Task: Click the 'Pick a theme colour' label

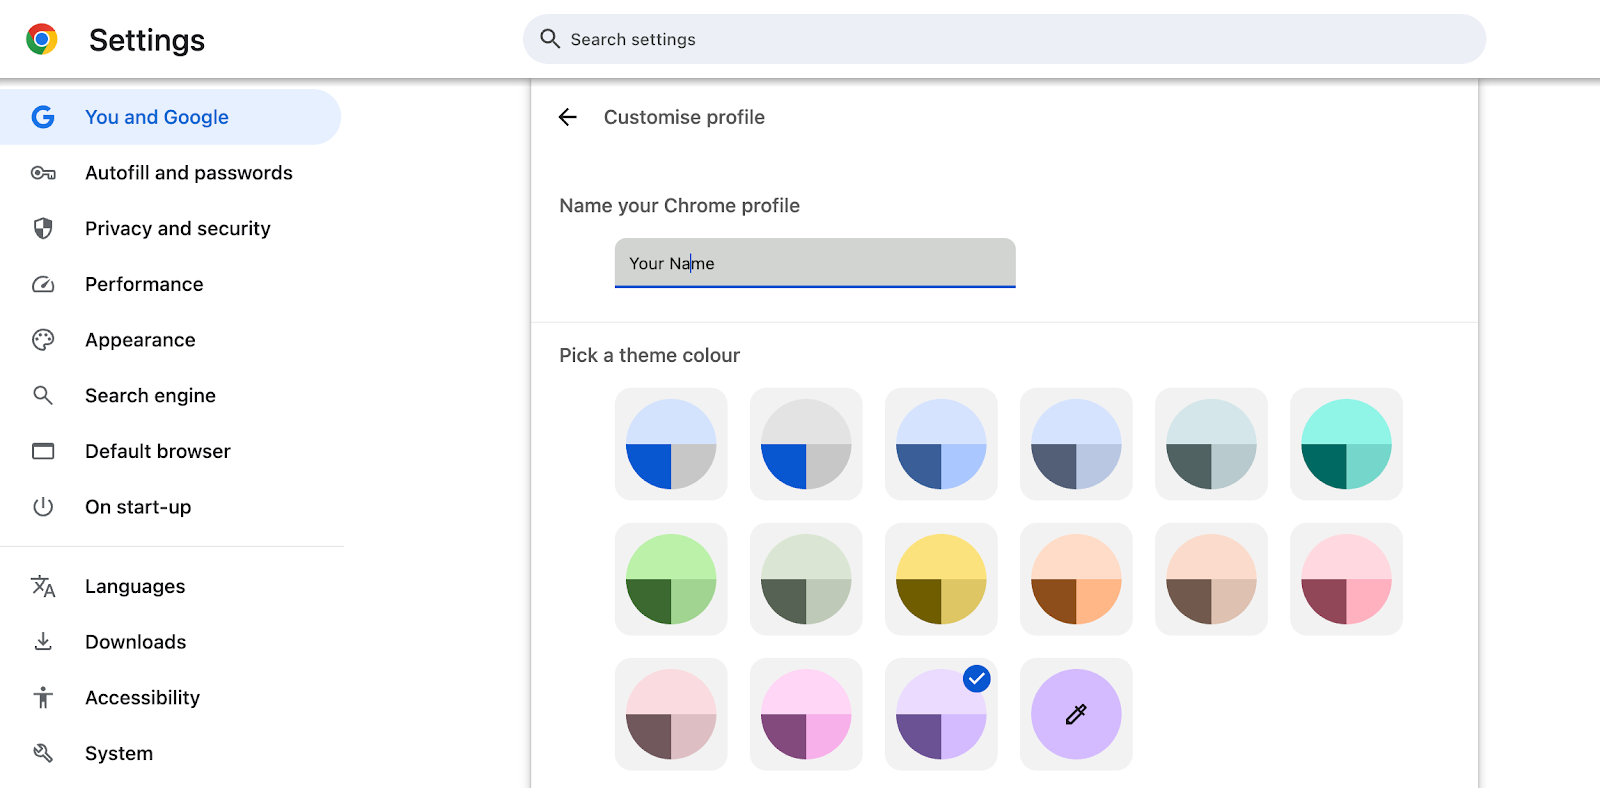Action: coord(650,355)
